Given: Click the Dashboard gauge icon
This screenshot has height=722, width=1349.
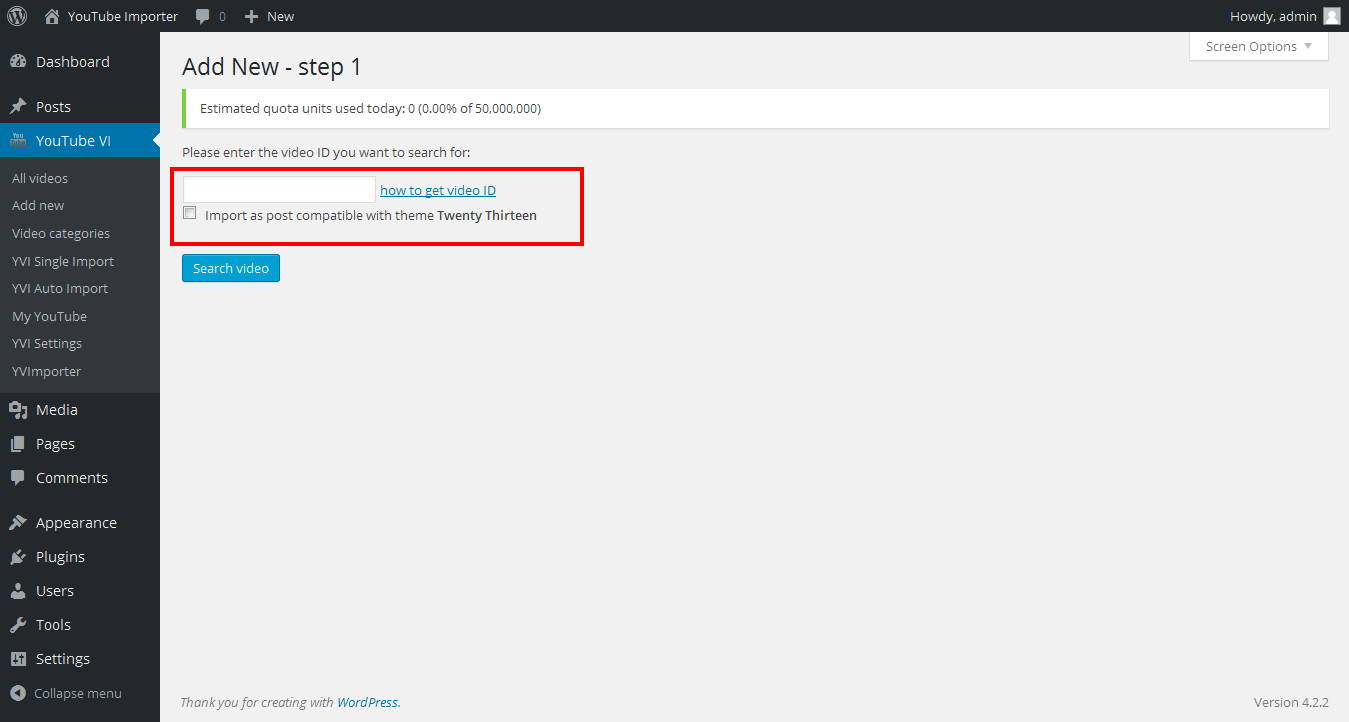Looking at the screenshot, I should (x=18, y=62).
